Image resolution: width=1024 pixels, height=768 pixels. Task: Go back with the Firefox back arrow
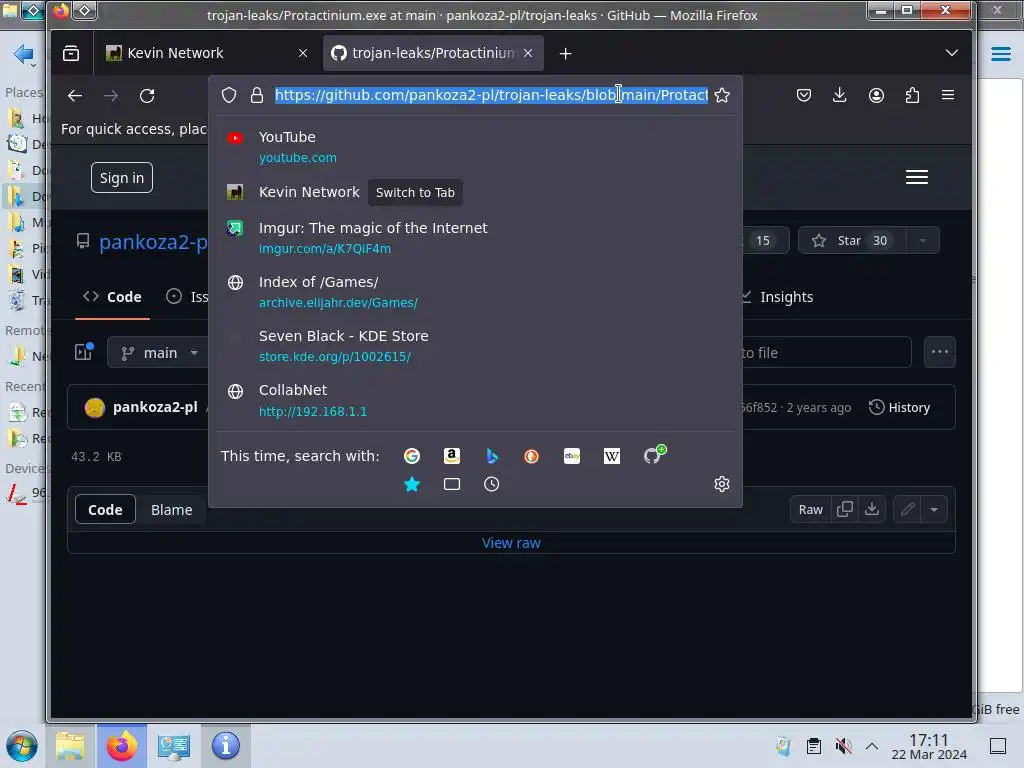click(x=75, y=96)
